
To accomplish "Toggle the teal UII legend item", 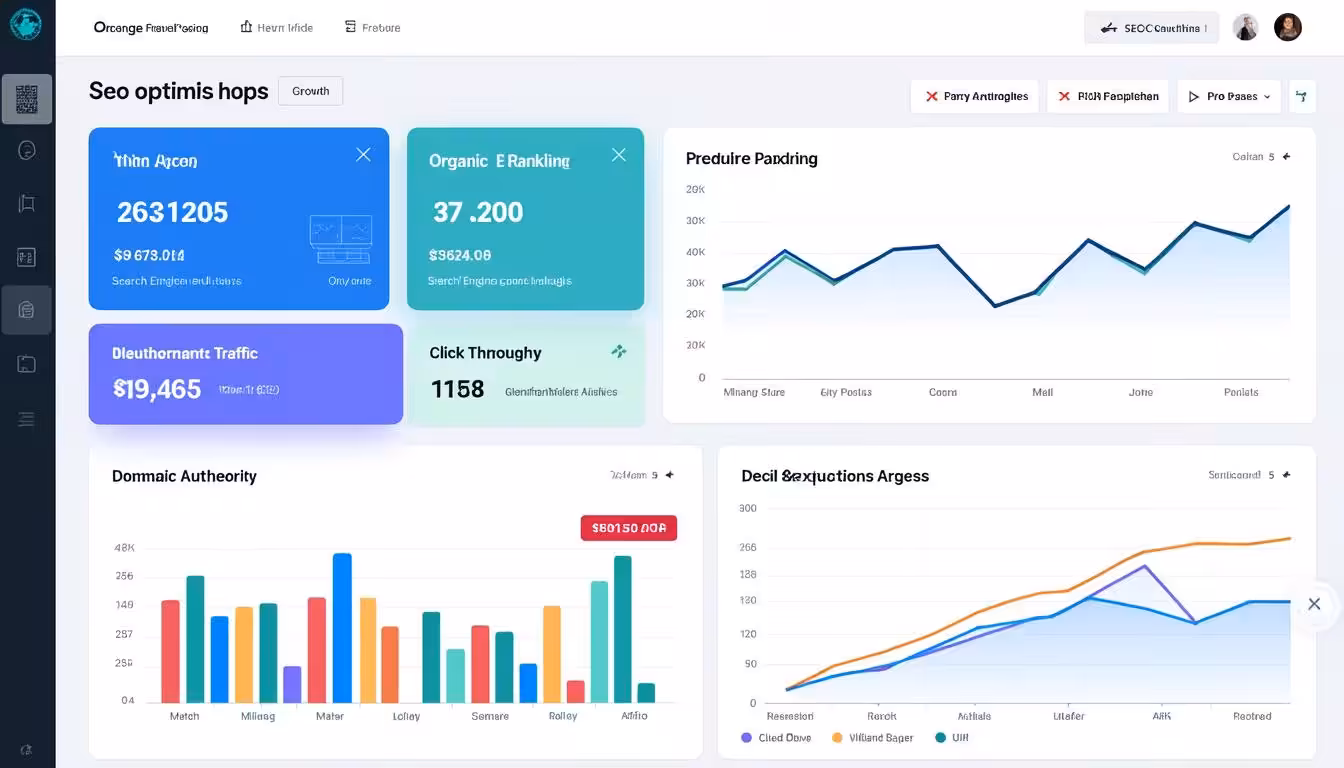I will pos(951,738).
